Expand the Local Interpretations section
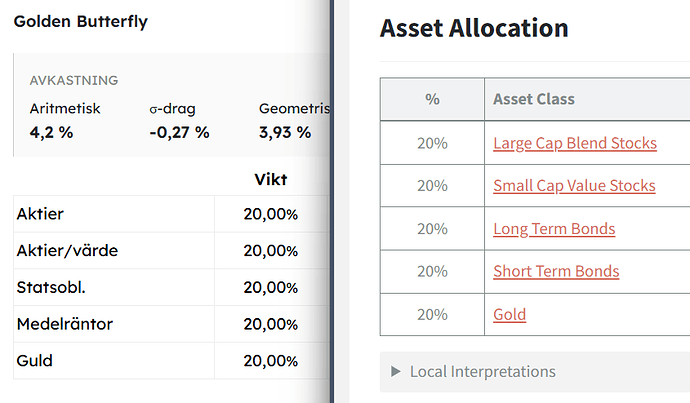This screenshot has width=690, height=403. 482,372
